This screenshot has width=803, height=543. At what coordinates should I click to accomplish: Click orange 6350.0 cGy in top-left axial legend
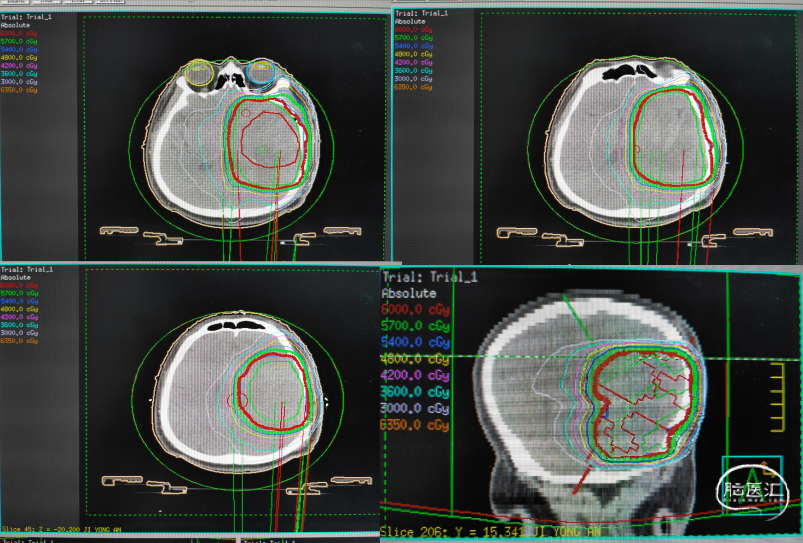click(19, 90)
